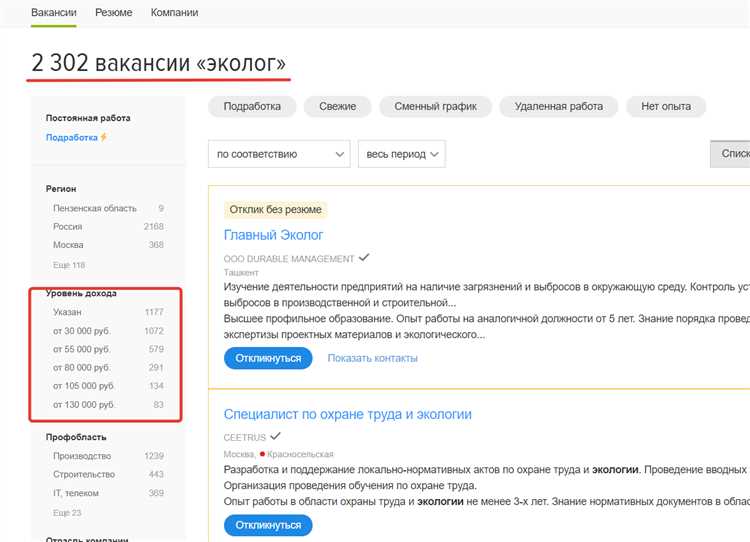Viewport: 750px width, 542px height.
Task: Click Показать контакты link
Action: click(373, 358)
